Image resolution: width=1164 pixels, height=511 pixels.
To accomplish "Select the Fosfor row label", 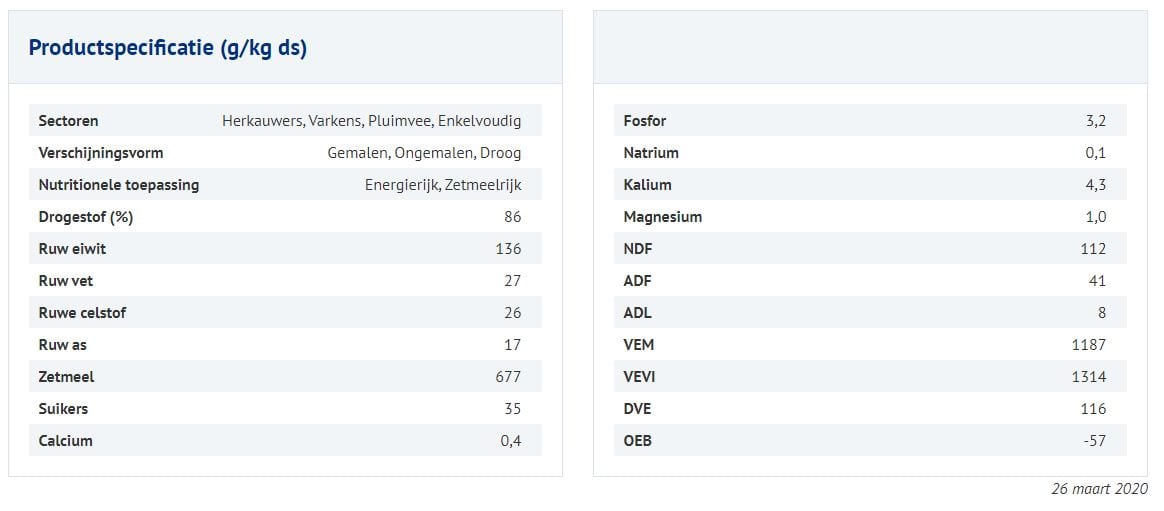I will tap(644, 121).
